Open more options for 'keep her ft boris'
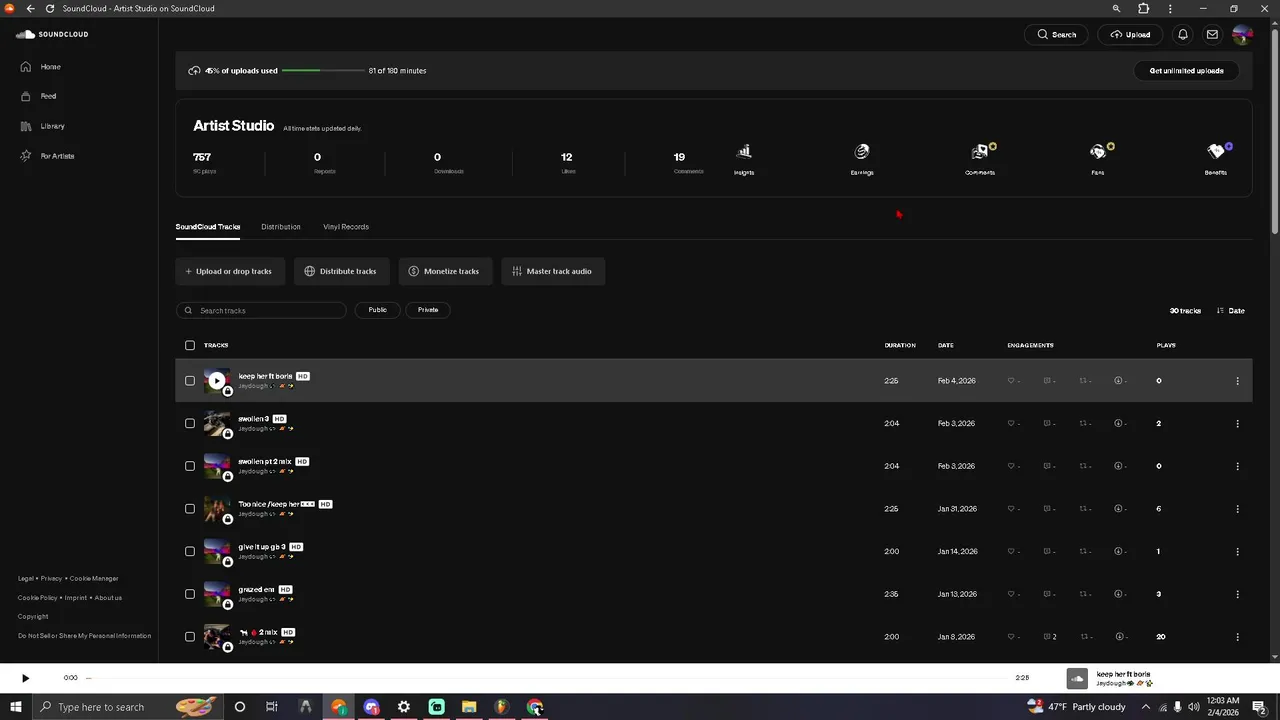 tap(1237, 381)
